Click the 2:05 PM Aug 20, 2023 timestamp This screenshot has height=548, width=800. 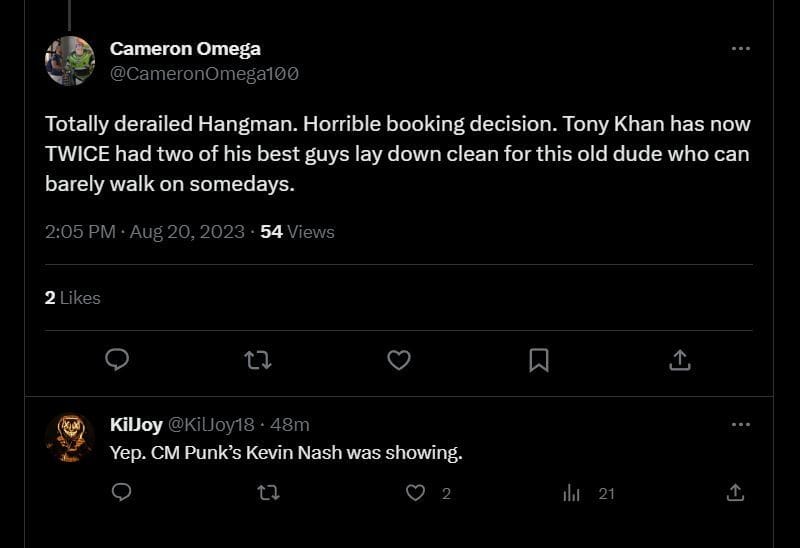tap(145, 231)
